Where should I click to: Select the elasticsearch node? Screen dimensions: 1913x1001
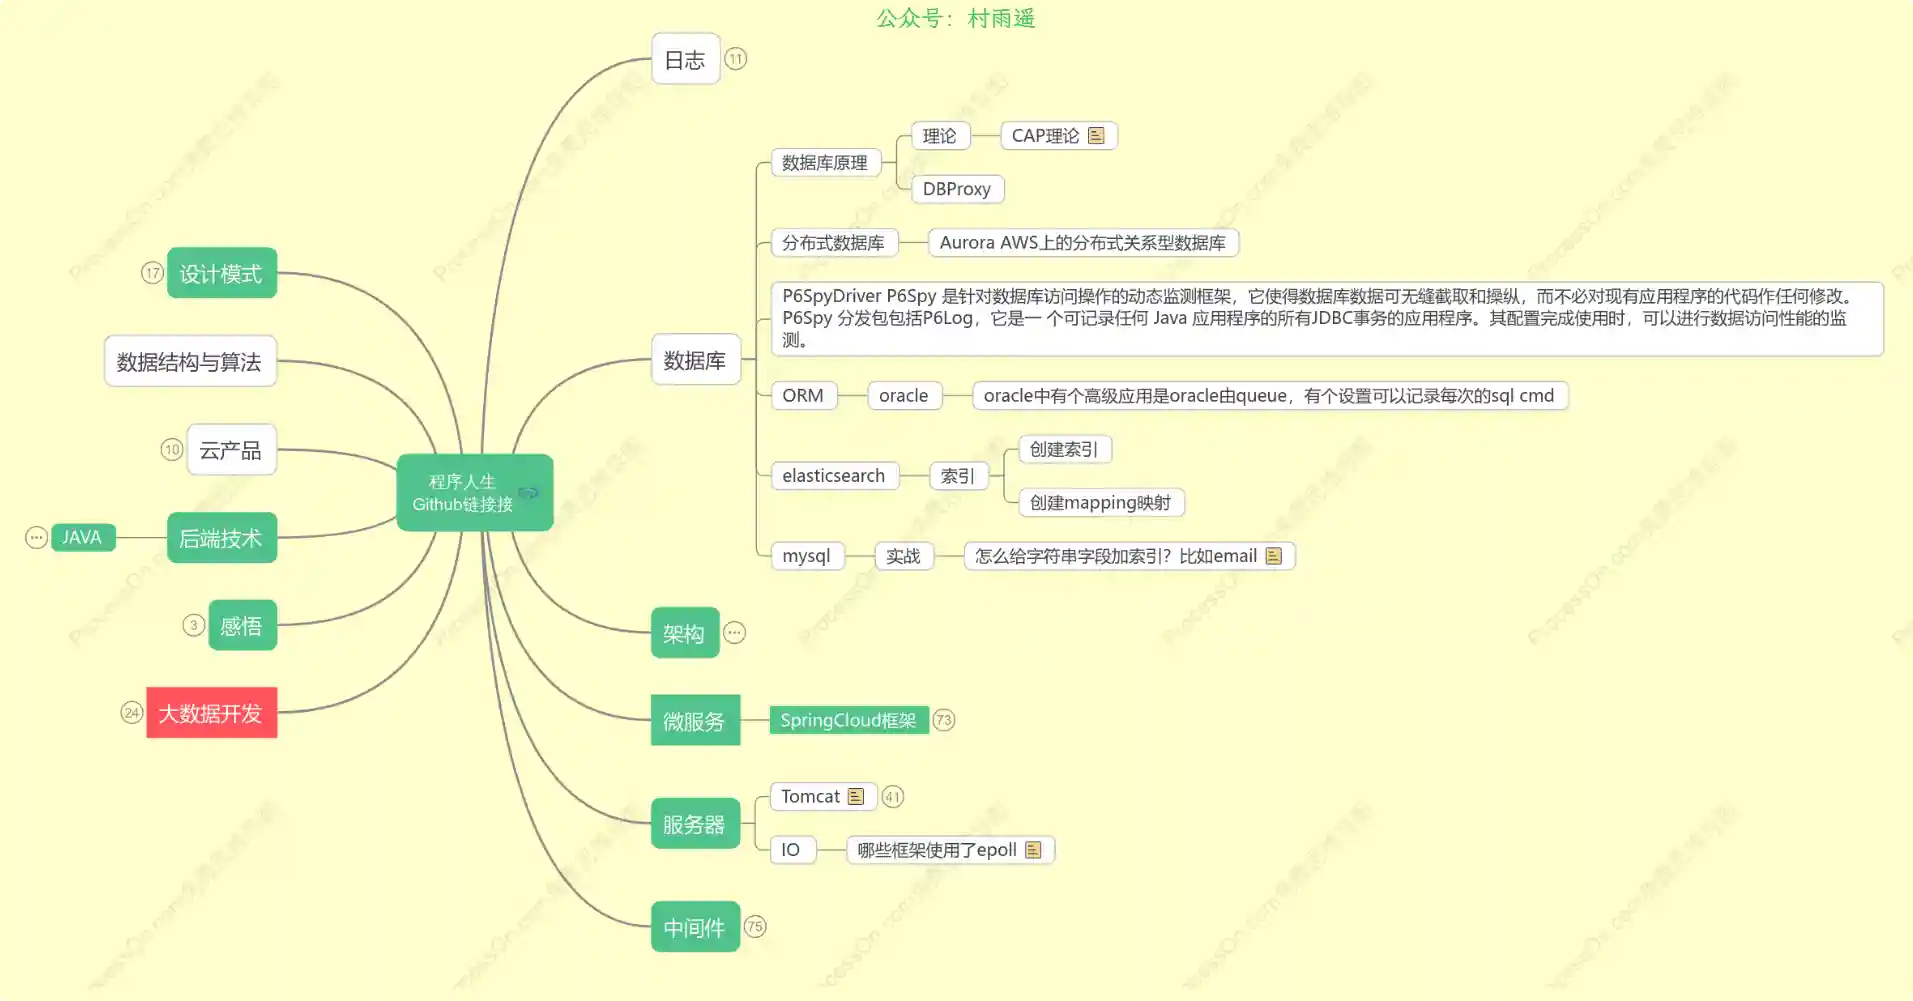pos(833,476)
